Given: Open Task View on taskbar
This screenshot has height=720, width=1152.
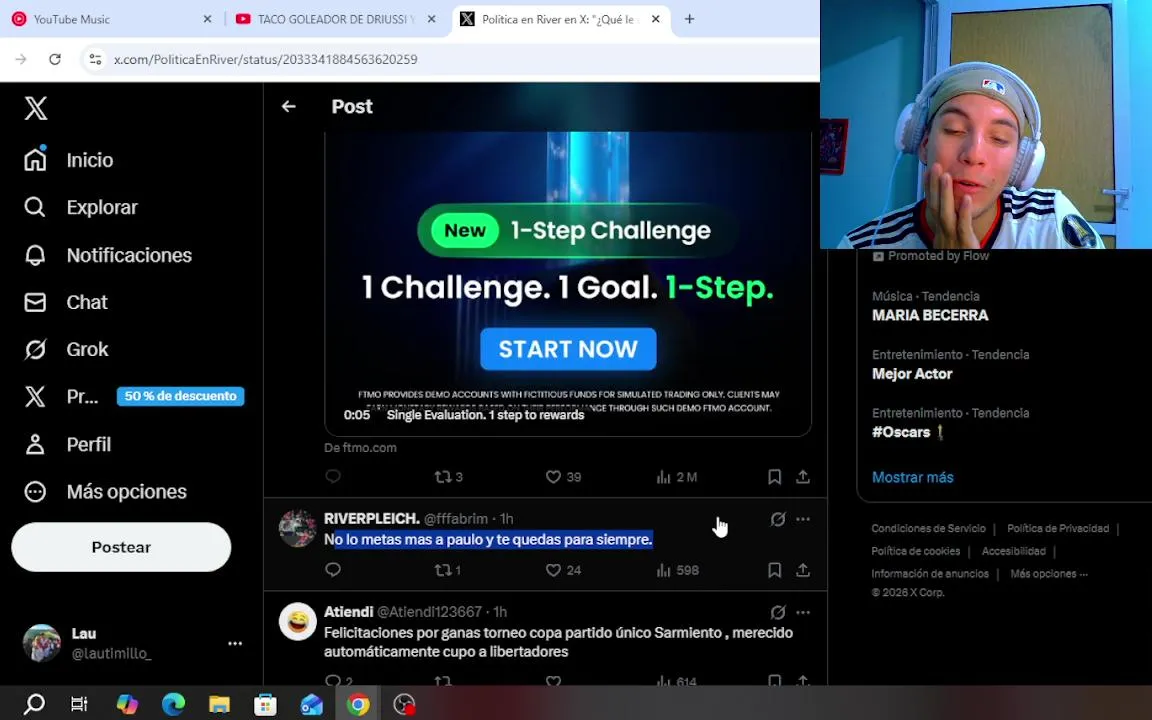Looking at the screenshot, I should pyautogui.click(x=79, y=705).
